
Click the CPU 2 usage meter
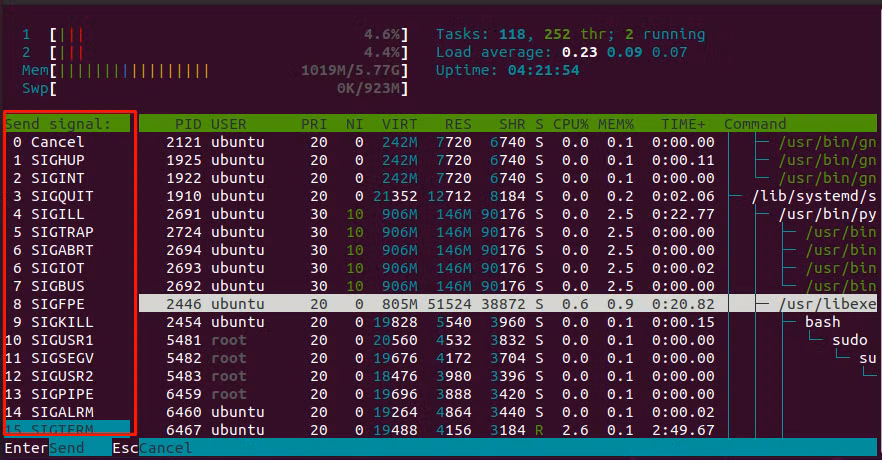pos(215,52)
